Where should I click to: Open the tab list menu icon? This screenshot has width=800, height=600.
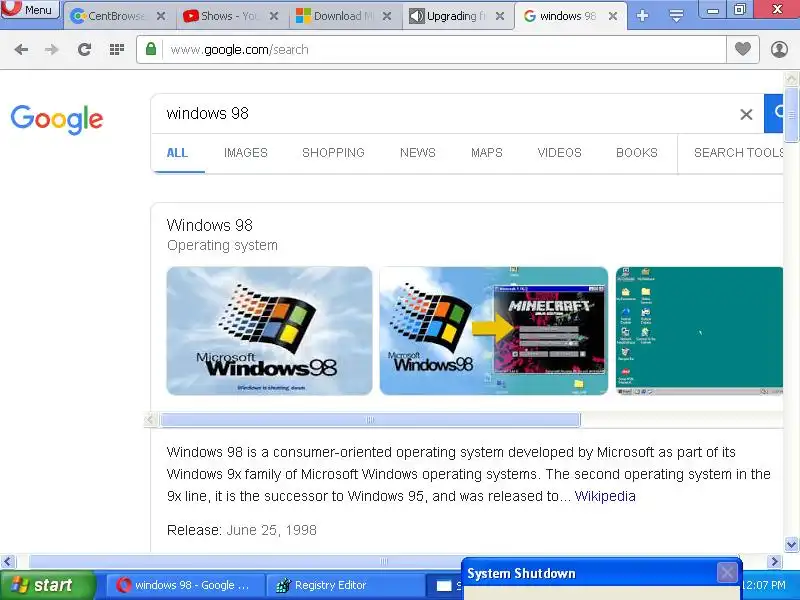tap(677, 16)
